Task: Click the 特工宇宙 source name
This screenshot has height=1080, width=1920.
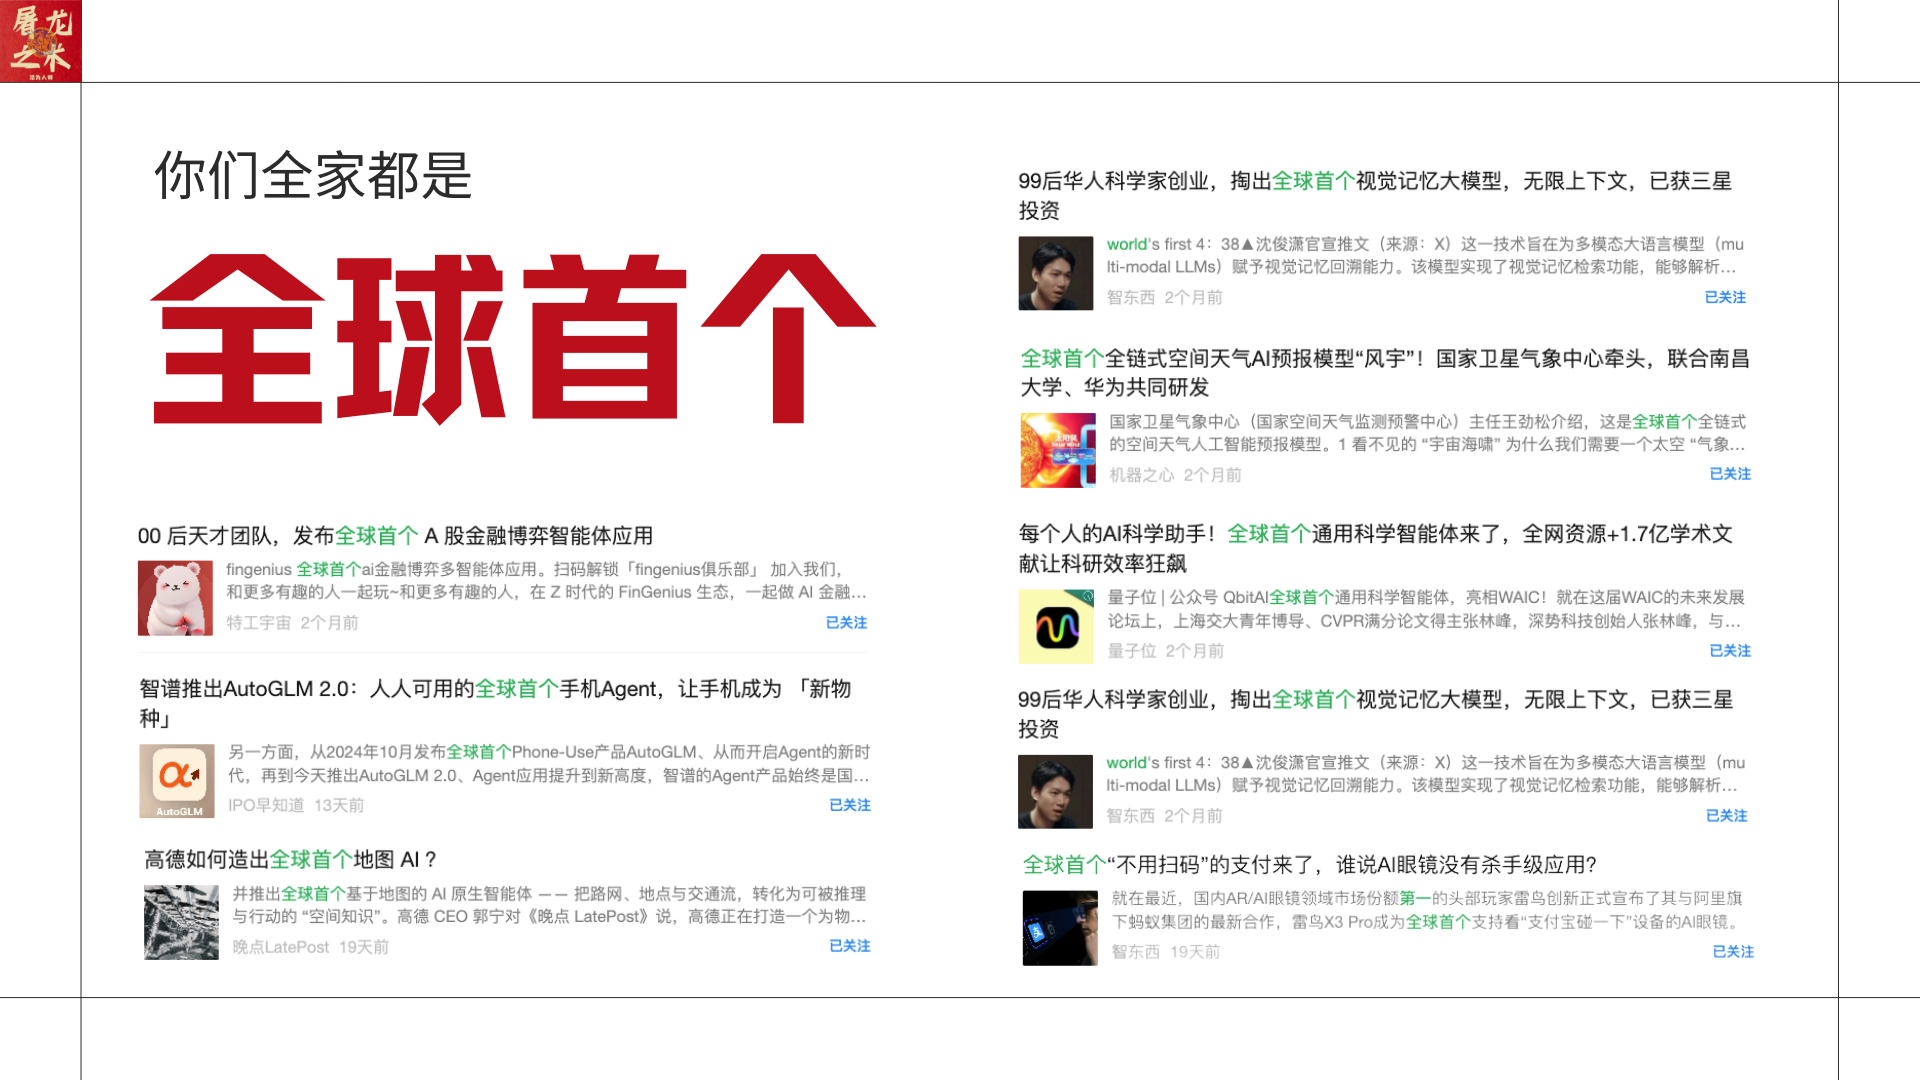Action: pyautogui.click(x=258, y=622)
